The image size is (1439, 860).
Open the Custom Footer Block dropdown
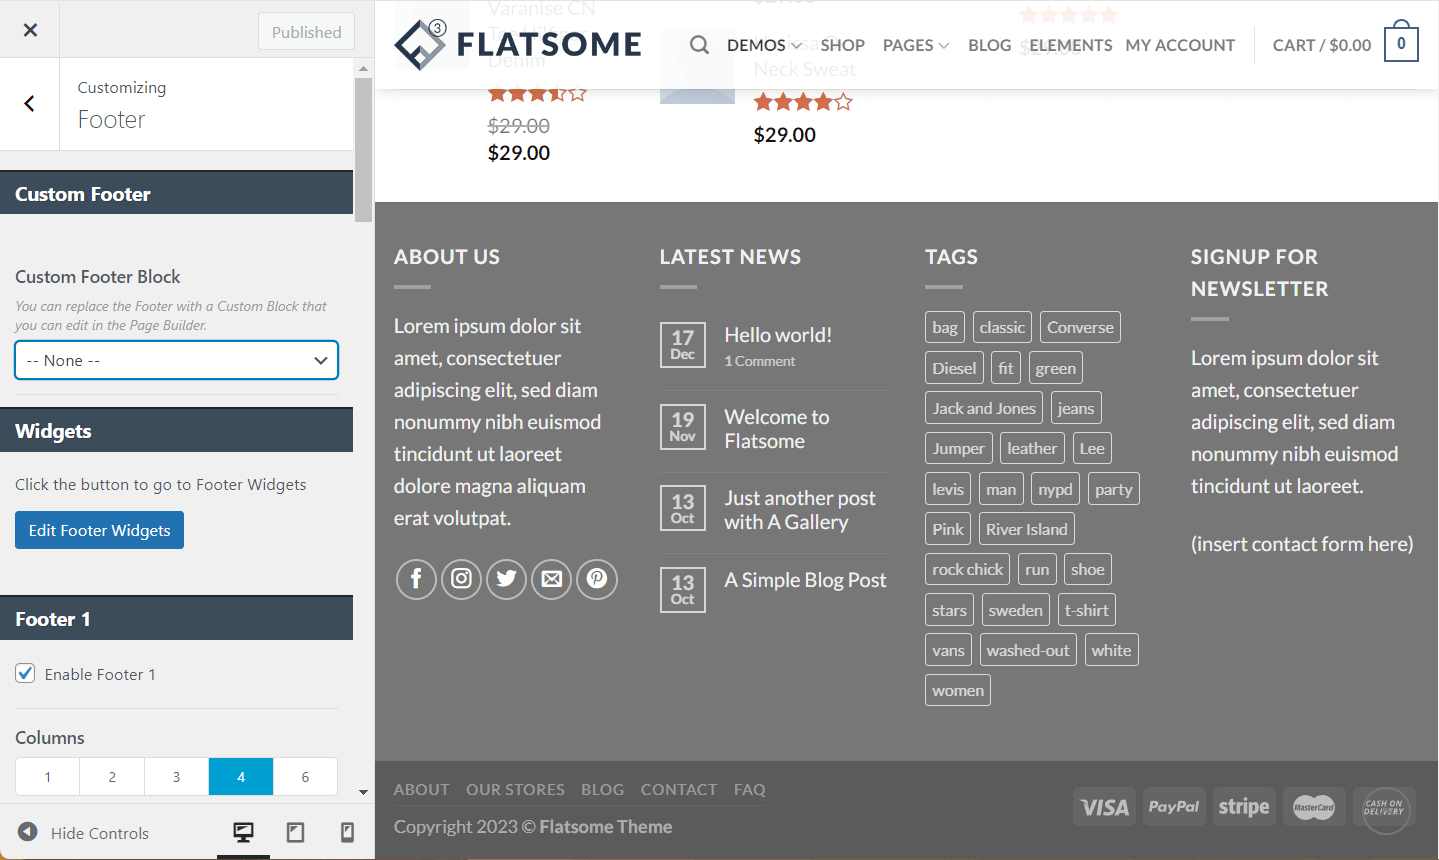176,360
